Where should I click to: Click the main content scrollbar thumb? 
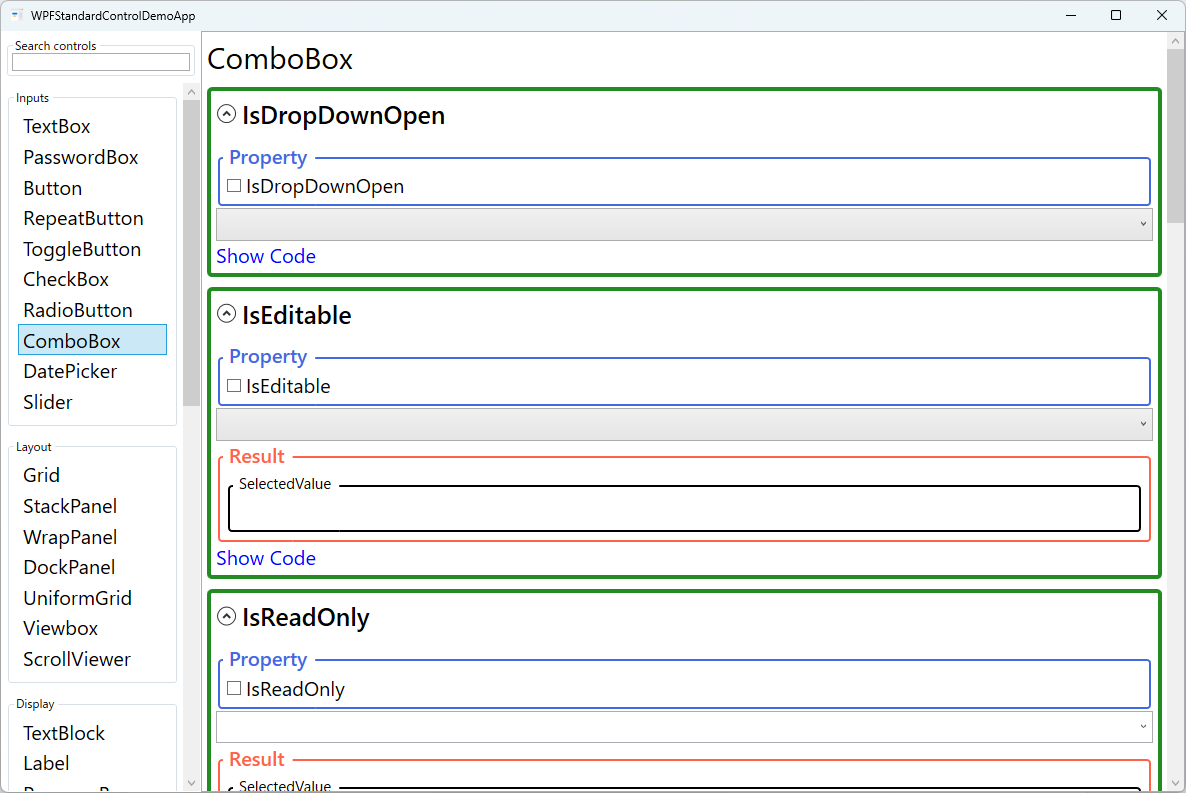click(1175, 136)
